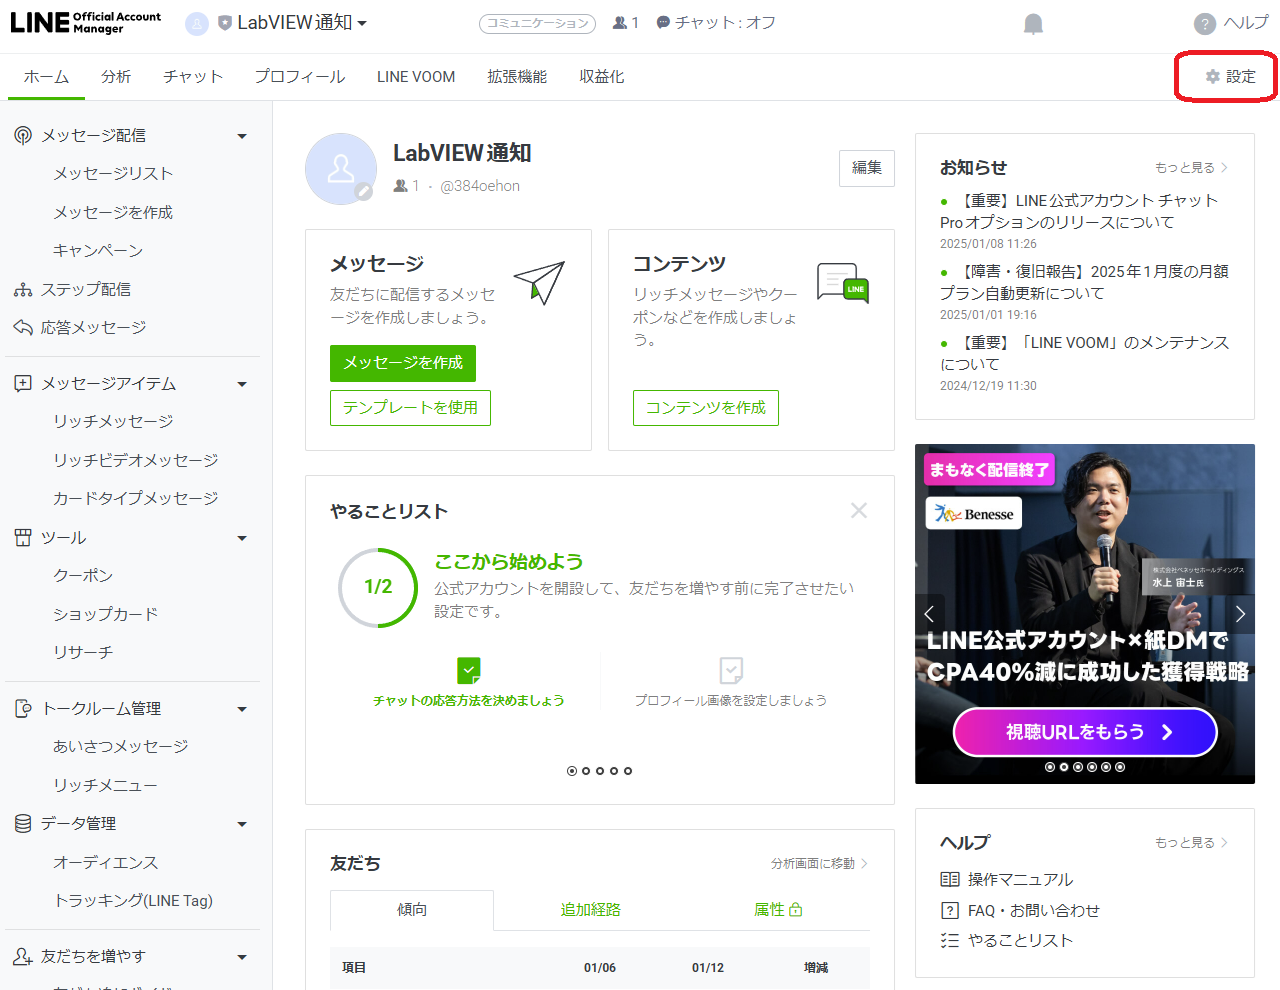Screen dimensions: 1280x990
Task: Click the lock icon beside 属性 tab
Action: [x=796, y=909]
